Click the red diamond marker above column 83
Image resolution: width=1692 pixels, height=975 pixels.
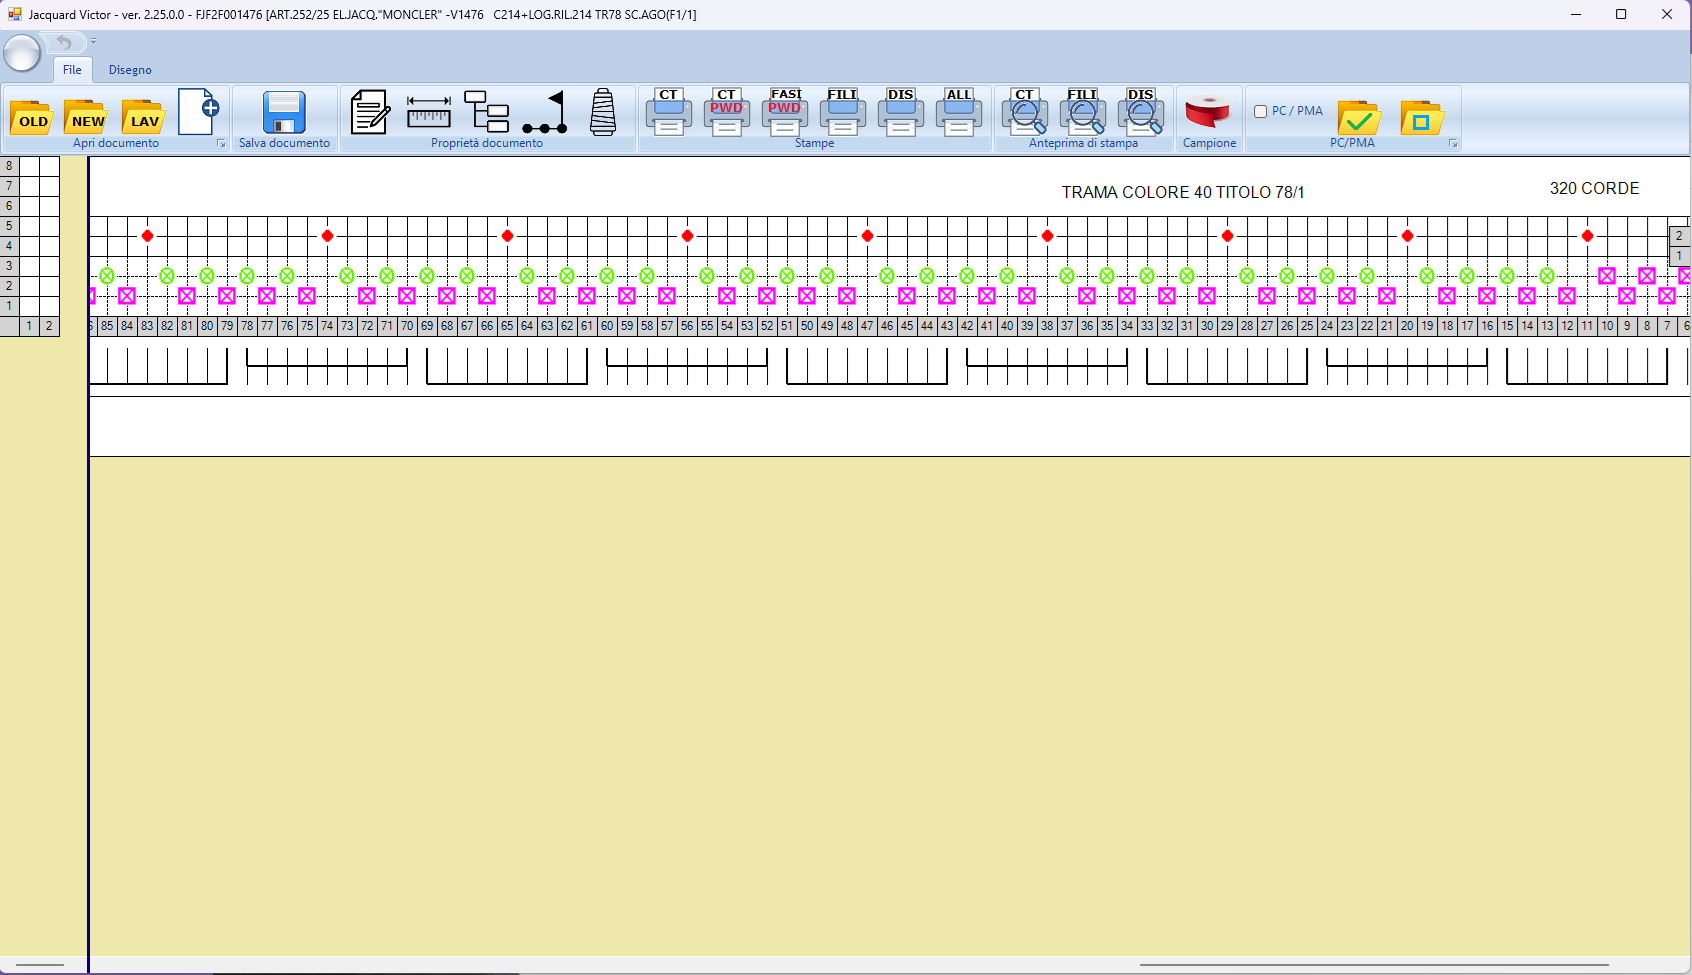(147, 236)
